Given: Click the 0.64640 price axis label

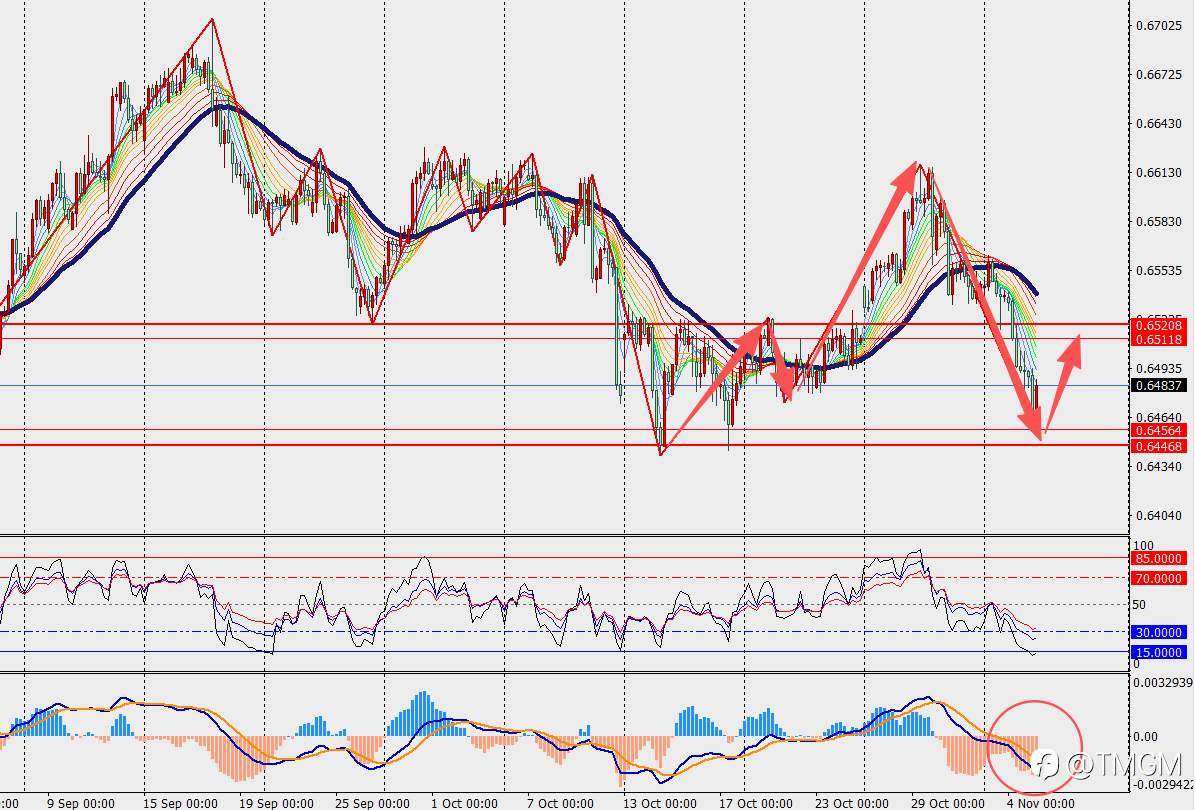Looking at the screenshot, I should click(x=1158, y=418).
